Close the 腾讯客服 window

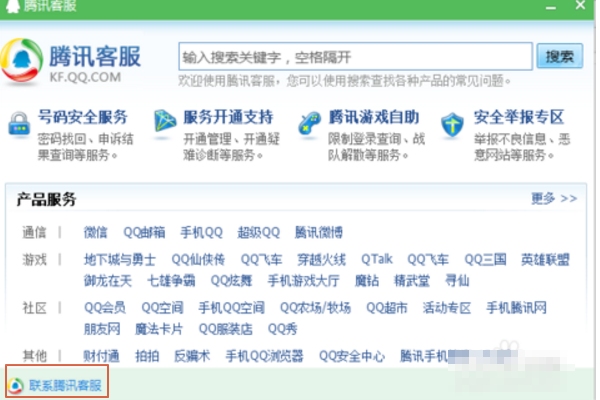(580, 5)
